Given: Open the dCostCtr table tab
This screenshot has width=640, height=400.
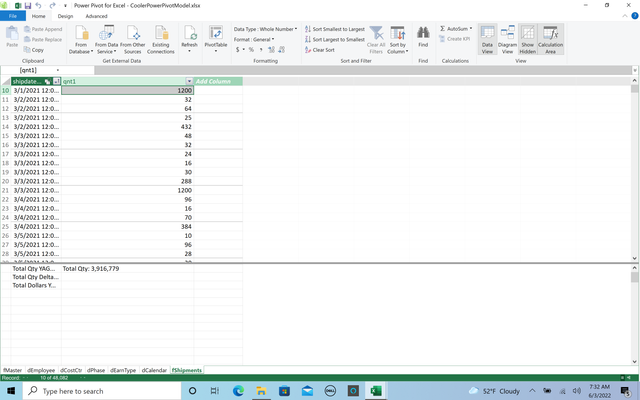Looking at the screenshot, I should (71, 370).
